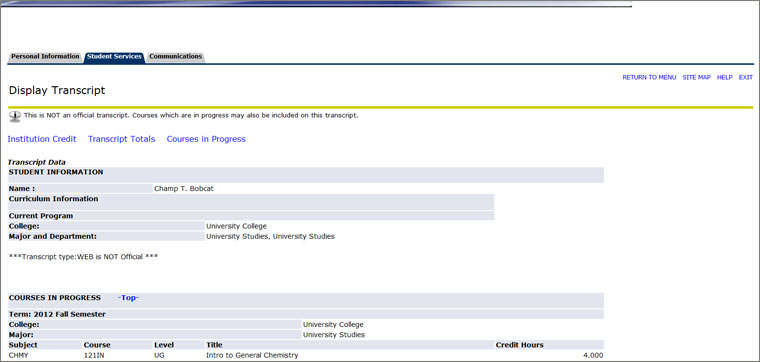This screenshot has width=760, height=362.
Task: Select the University Studies, University Studies value
Action: [x=270, y=237]
